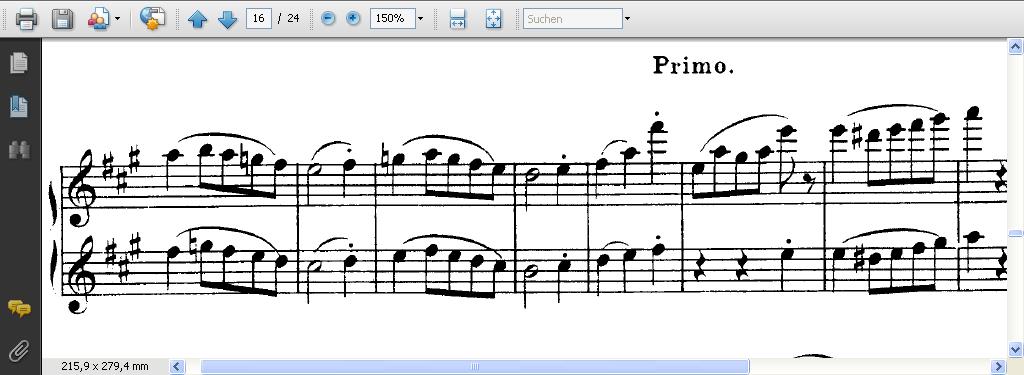Click the 150% zoom value field
This screenshot has height=375, width=1024.
pyautogui.click(x=392, y=18)
